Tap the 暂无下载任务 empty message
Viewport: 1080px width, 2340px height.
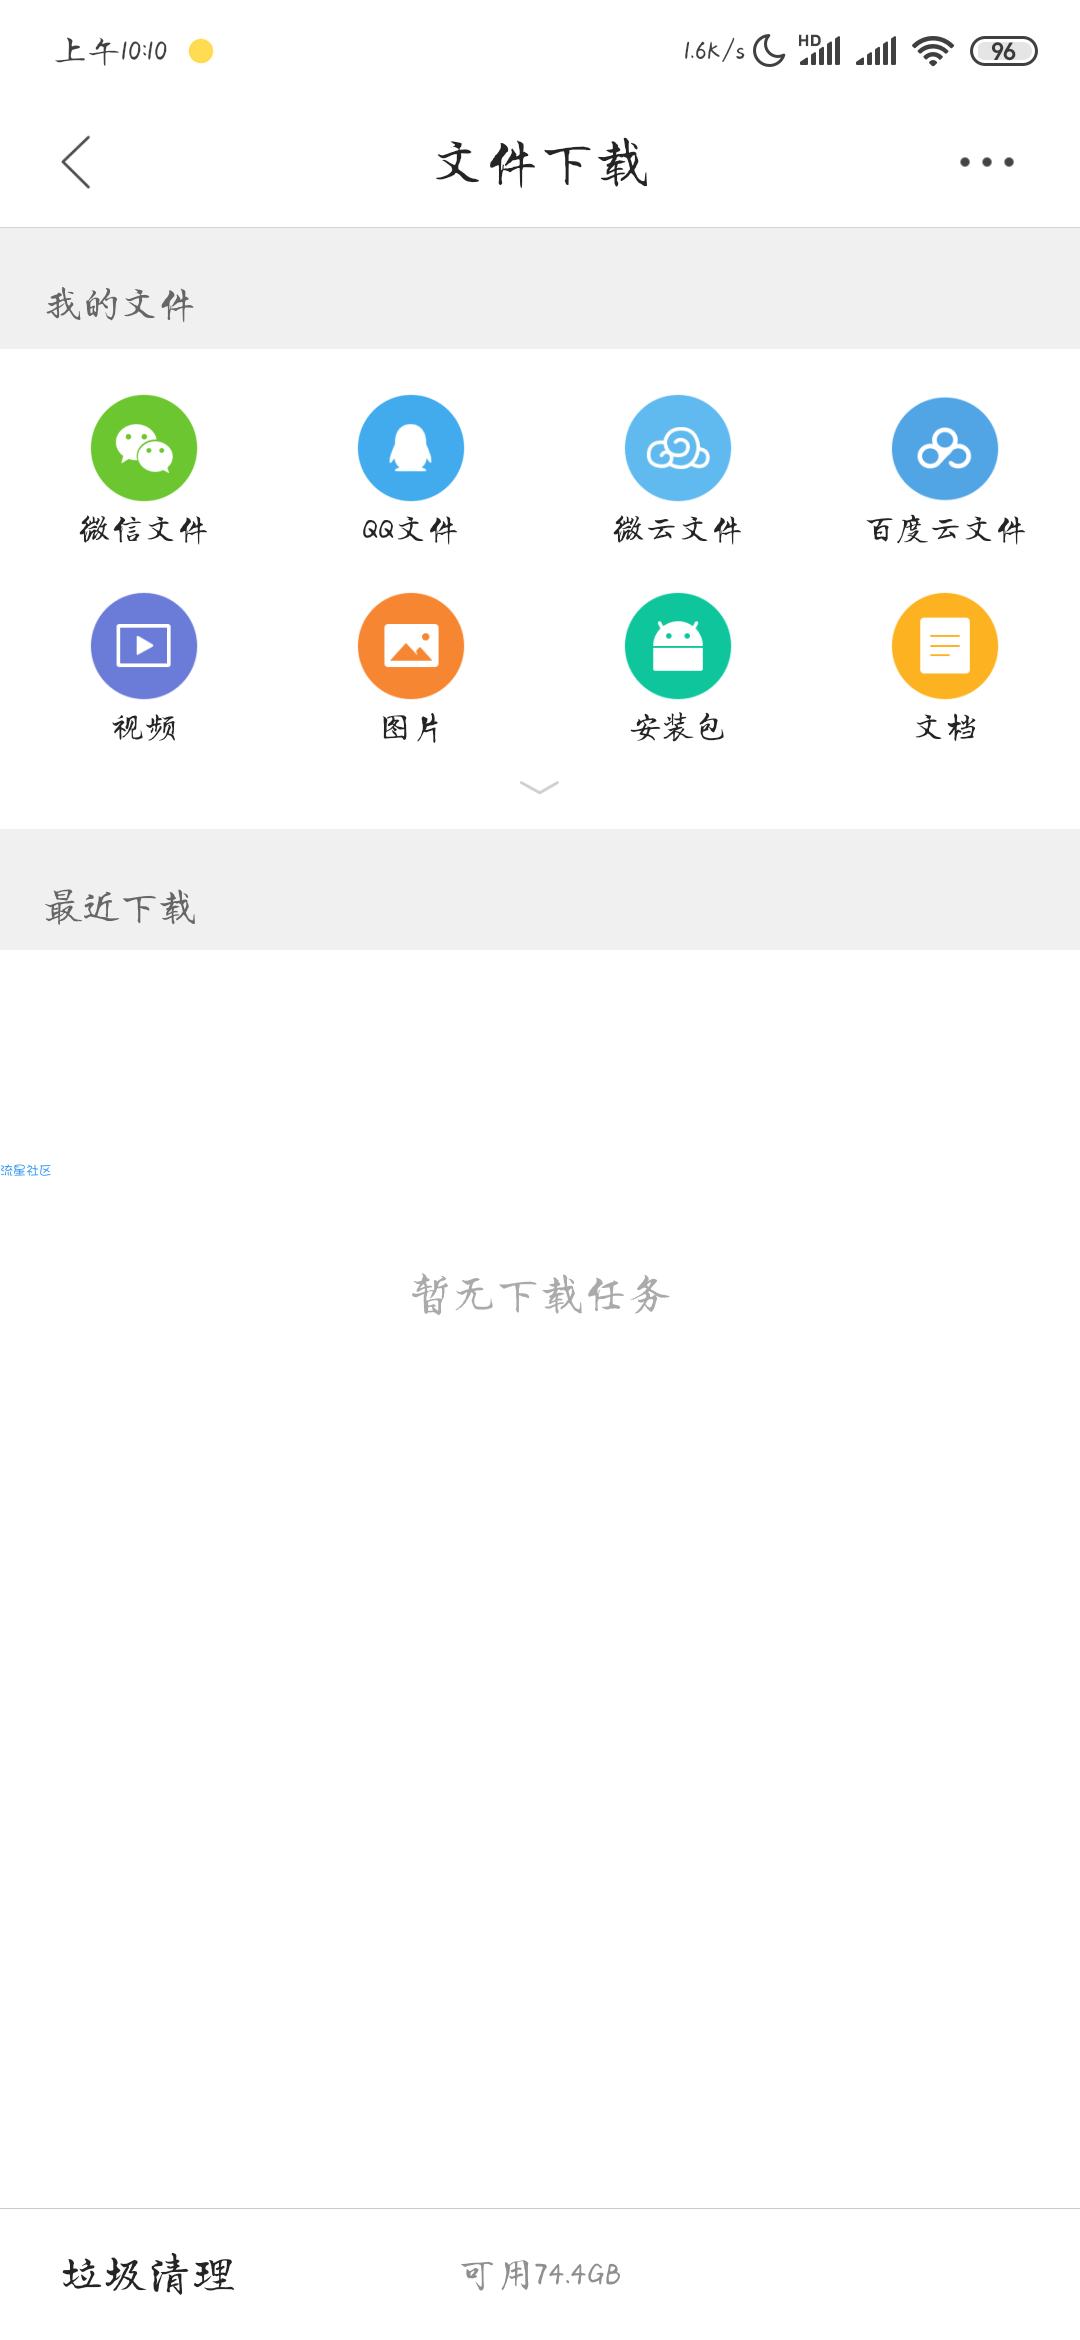point(540,1295)
